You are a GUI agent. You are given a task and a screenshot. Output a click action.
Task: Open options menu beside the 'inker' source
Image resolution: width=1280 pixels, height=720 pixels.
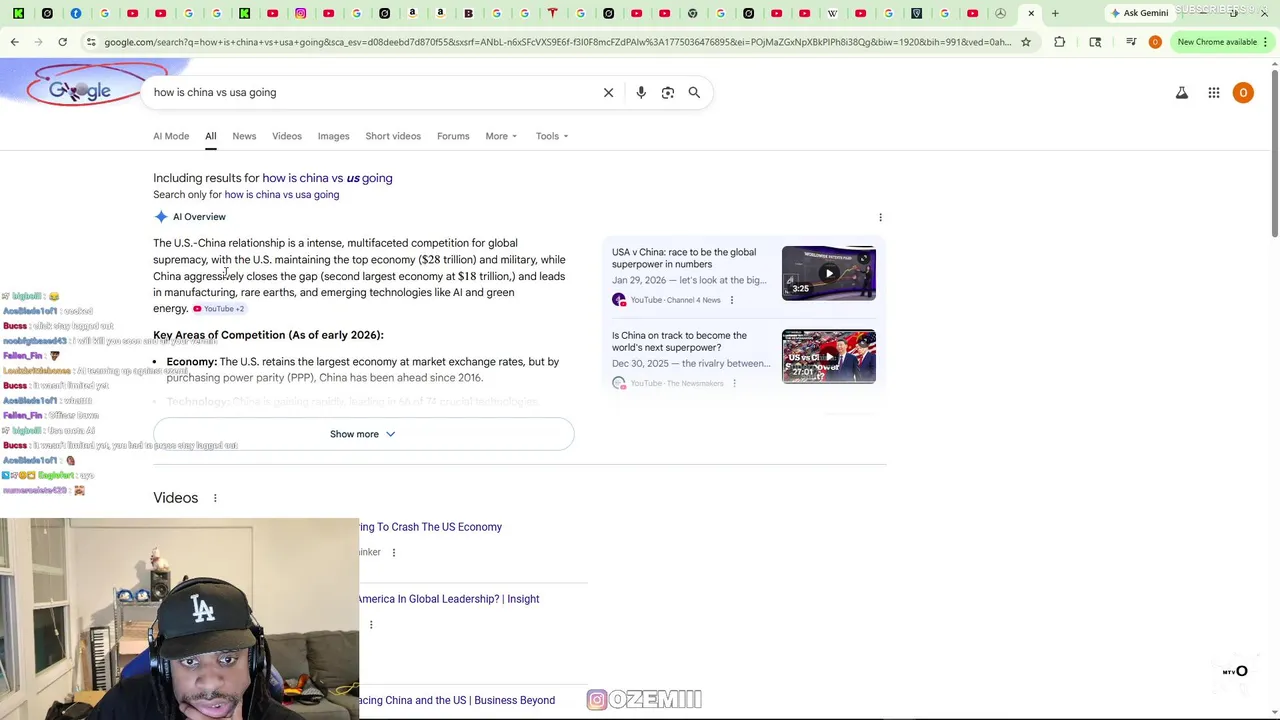[393, 552]
